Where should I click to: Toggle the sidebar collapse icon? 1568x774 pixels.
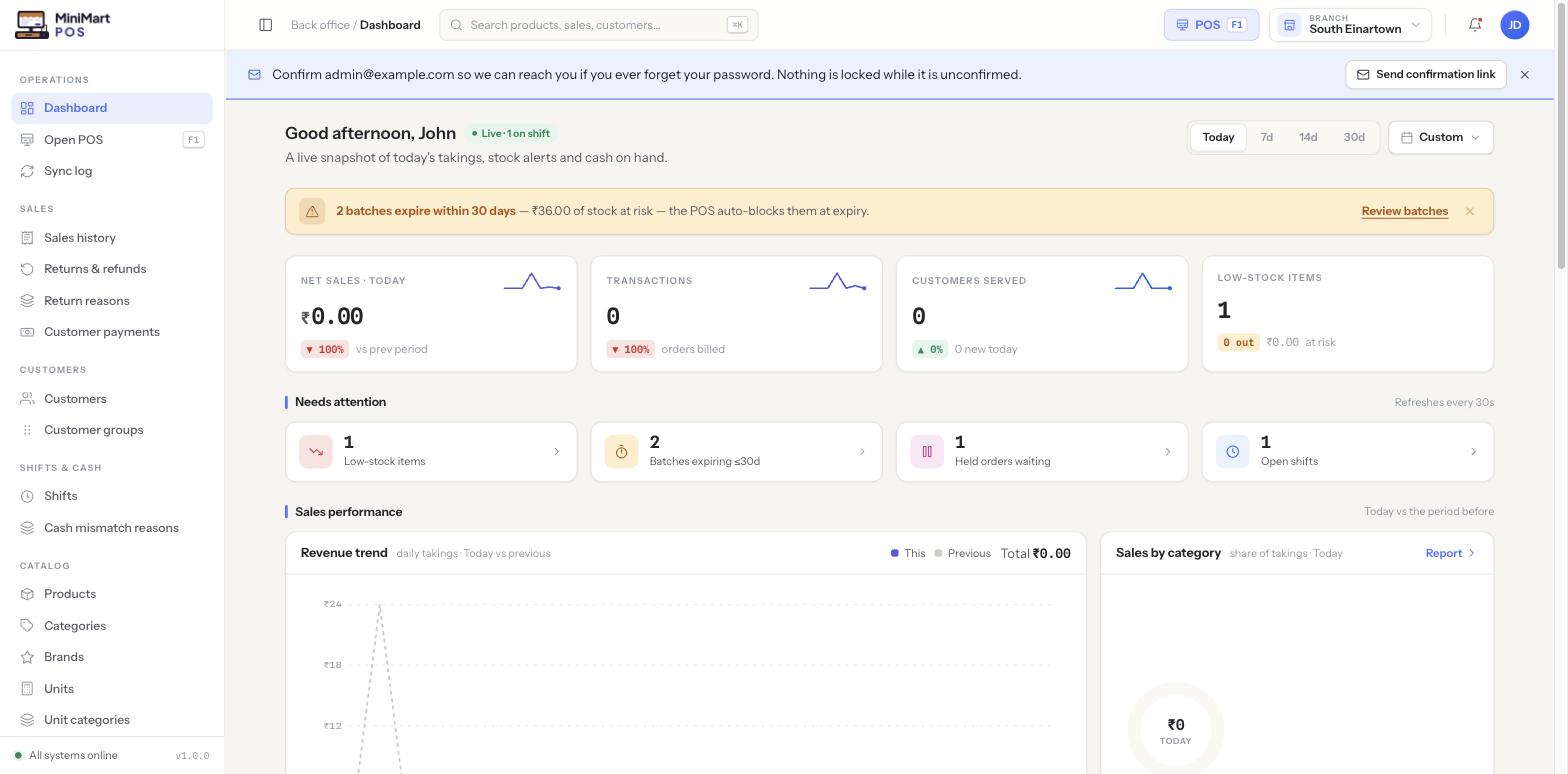pyautogui.click(x=266, y=25)
